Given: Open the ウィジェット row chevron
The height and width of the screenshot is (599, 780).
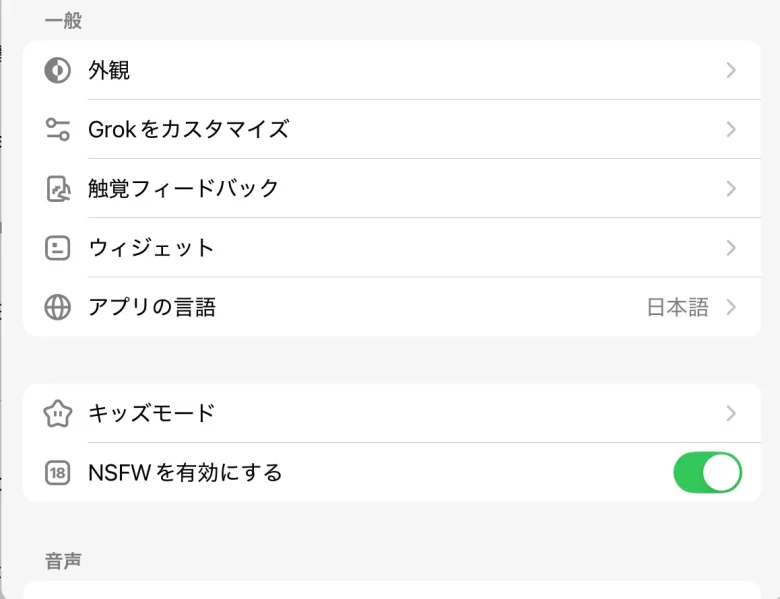Looking at the screenshot, I should point(731,247).
